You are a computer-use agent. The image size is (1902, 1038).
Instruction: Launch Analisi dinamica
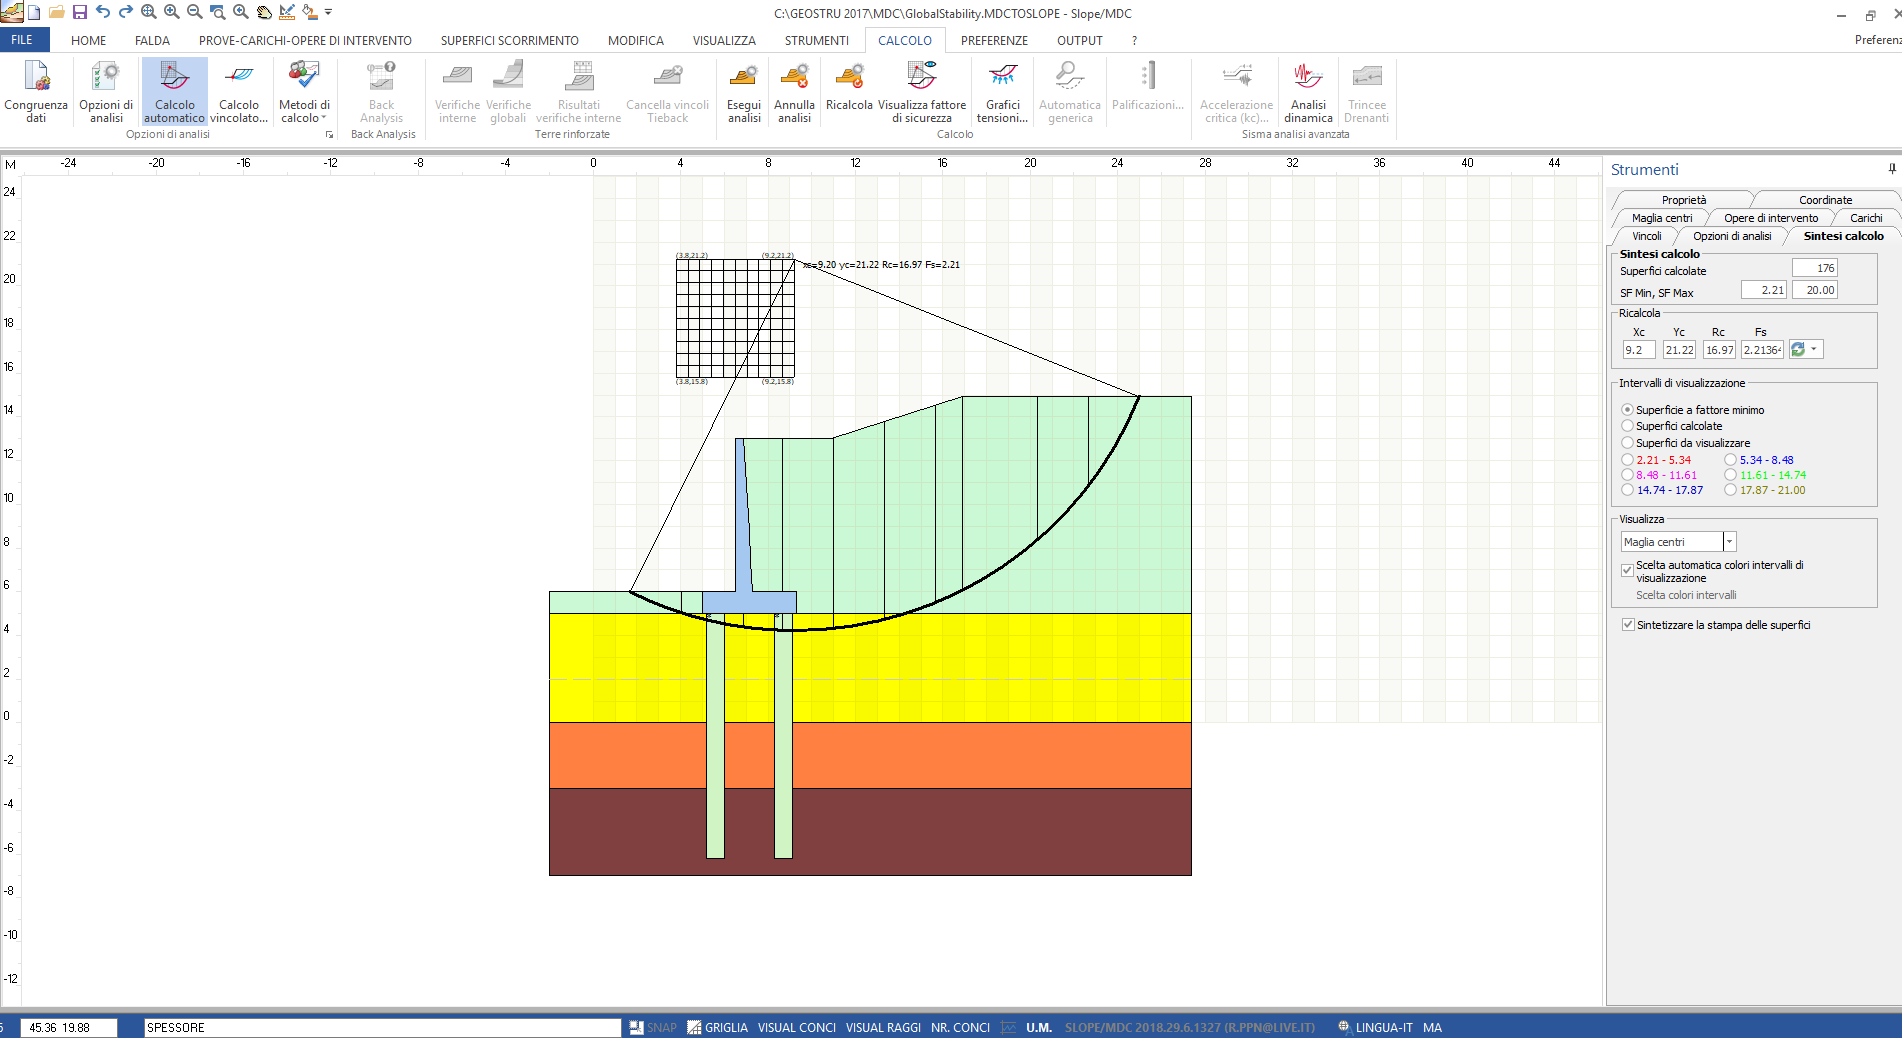[x=1308, y=92]
